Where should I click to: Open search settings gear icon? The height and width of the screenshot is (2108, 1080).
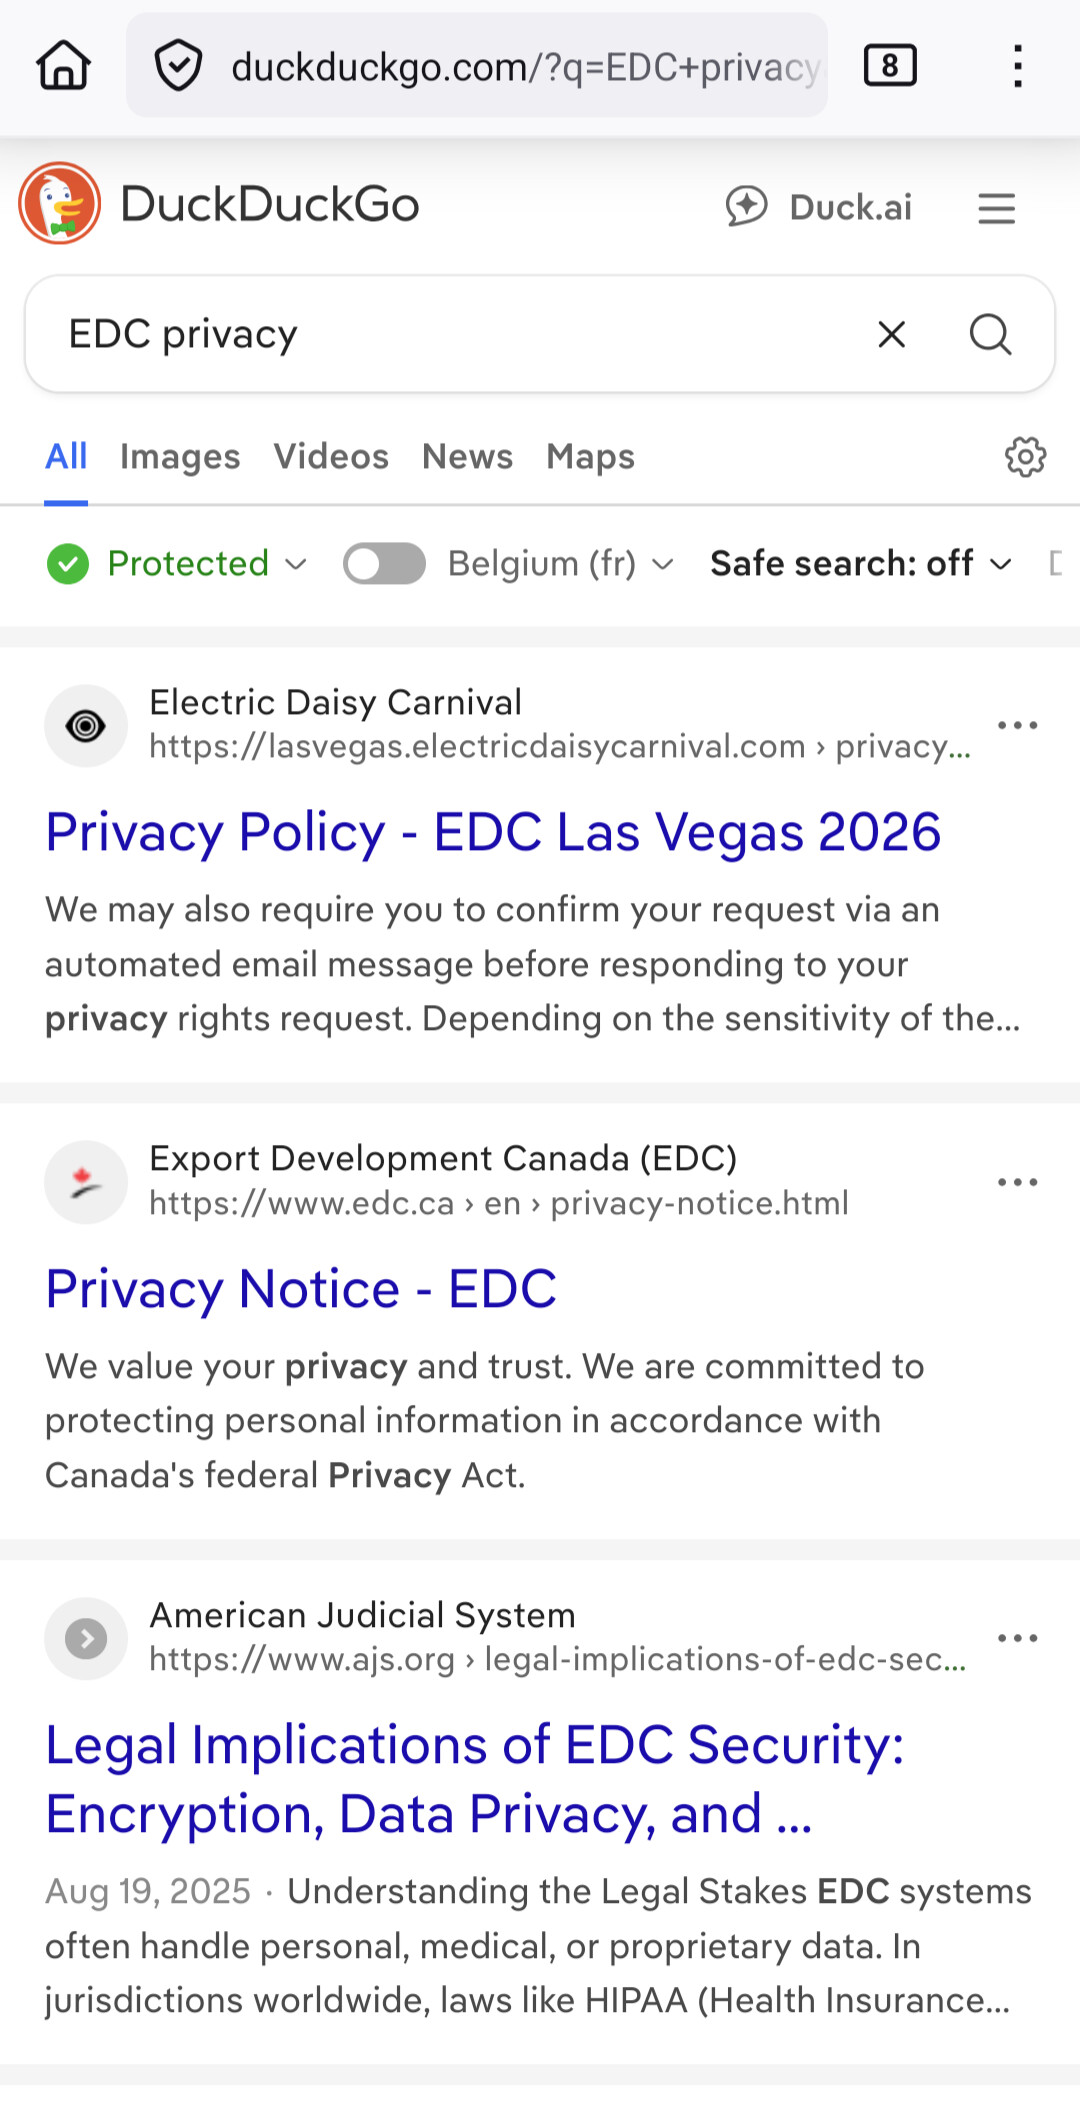click(1025, 457)
